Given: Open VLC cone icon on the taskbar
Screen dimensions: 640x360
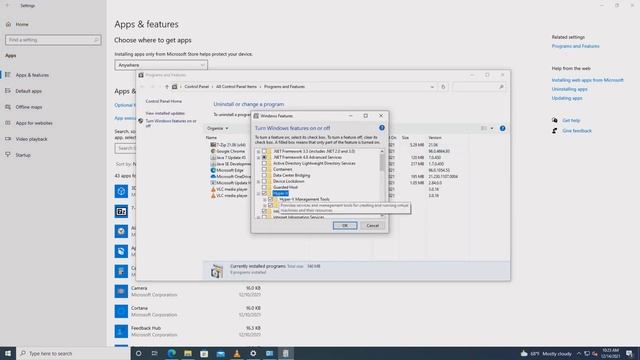Looking at the screenshot, I should pos(237,353).
